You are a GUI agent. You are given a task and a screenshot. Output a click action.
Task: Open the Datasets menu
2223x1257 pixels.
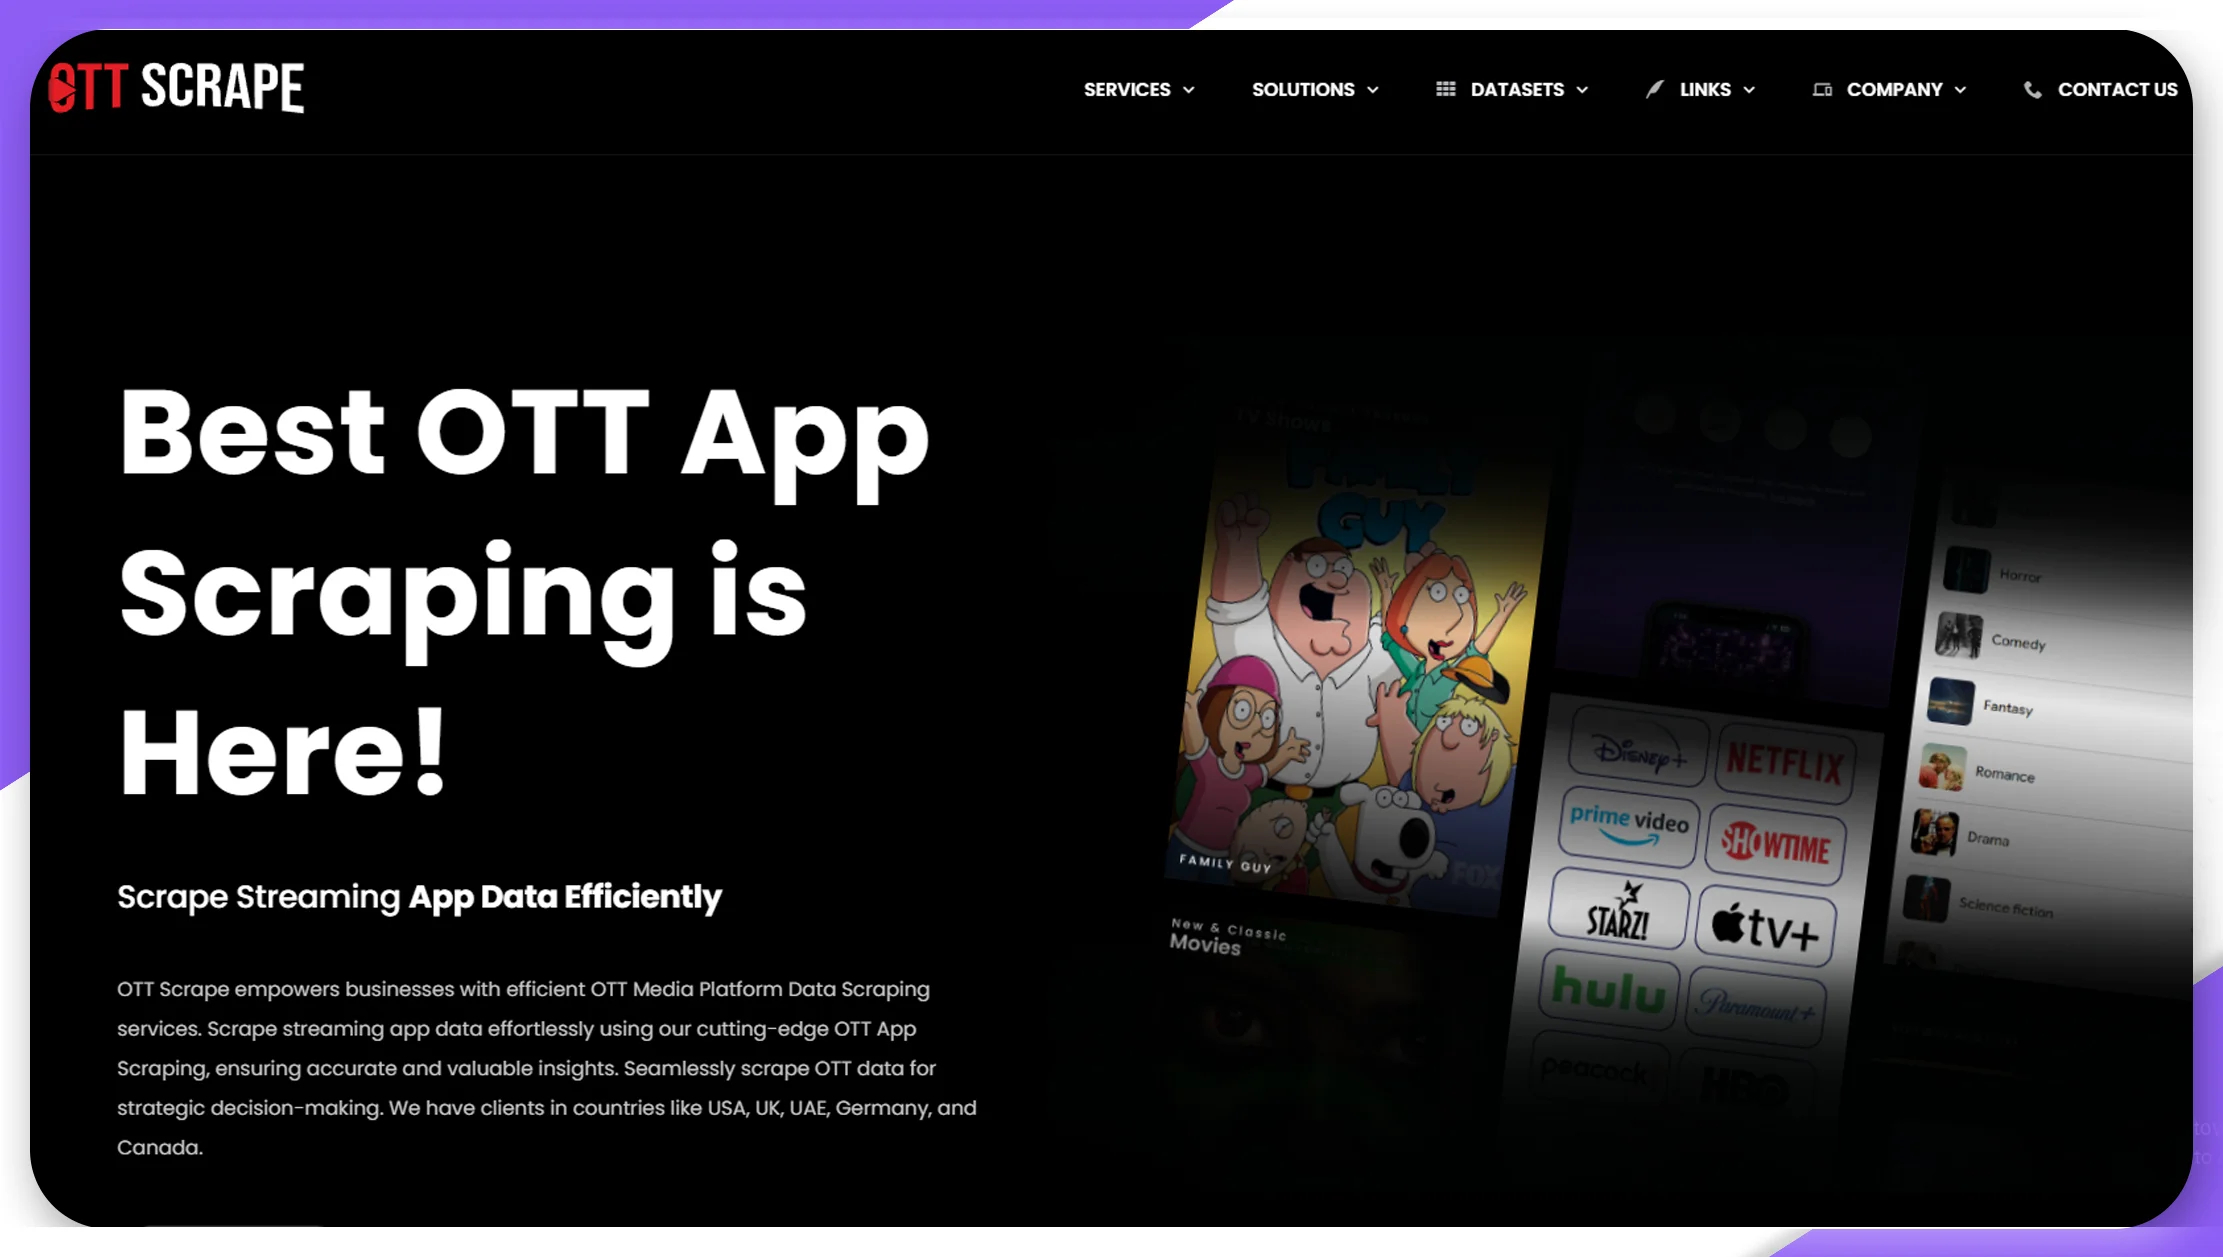click(x=1517, y=89)
